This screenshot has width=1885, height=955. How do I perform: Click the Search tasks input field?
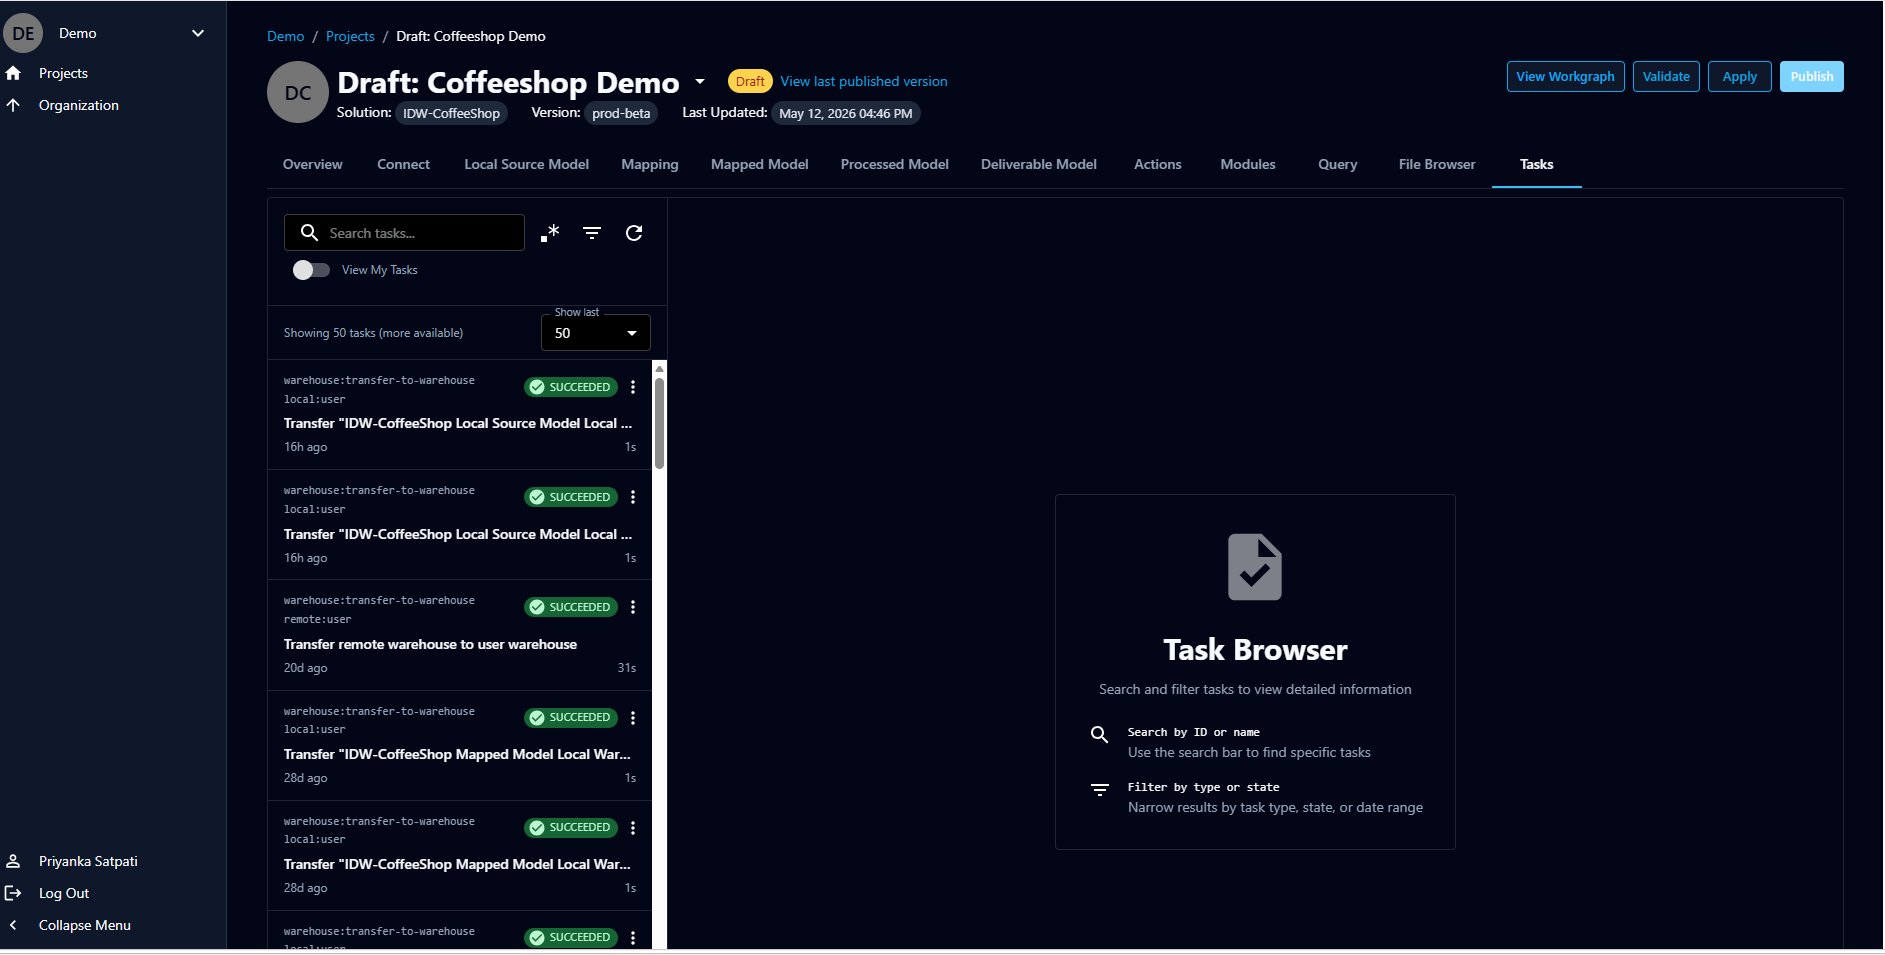[404, 232]
